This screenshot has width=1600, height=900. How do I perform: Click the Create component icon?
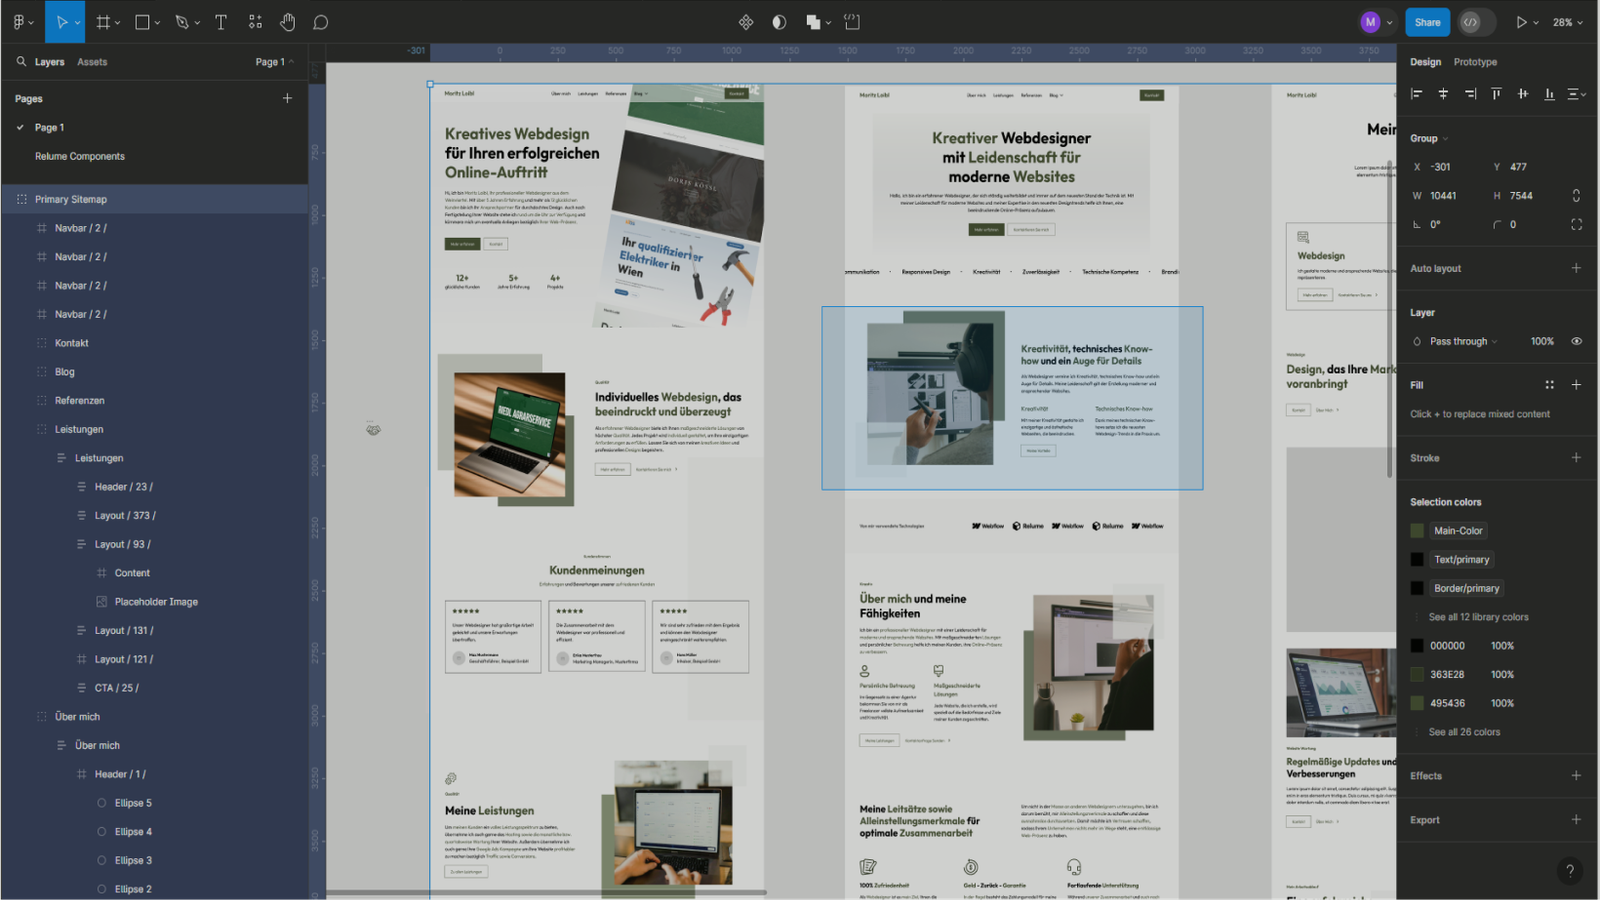[x=746, y=22]
